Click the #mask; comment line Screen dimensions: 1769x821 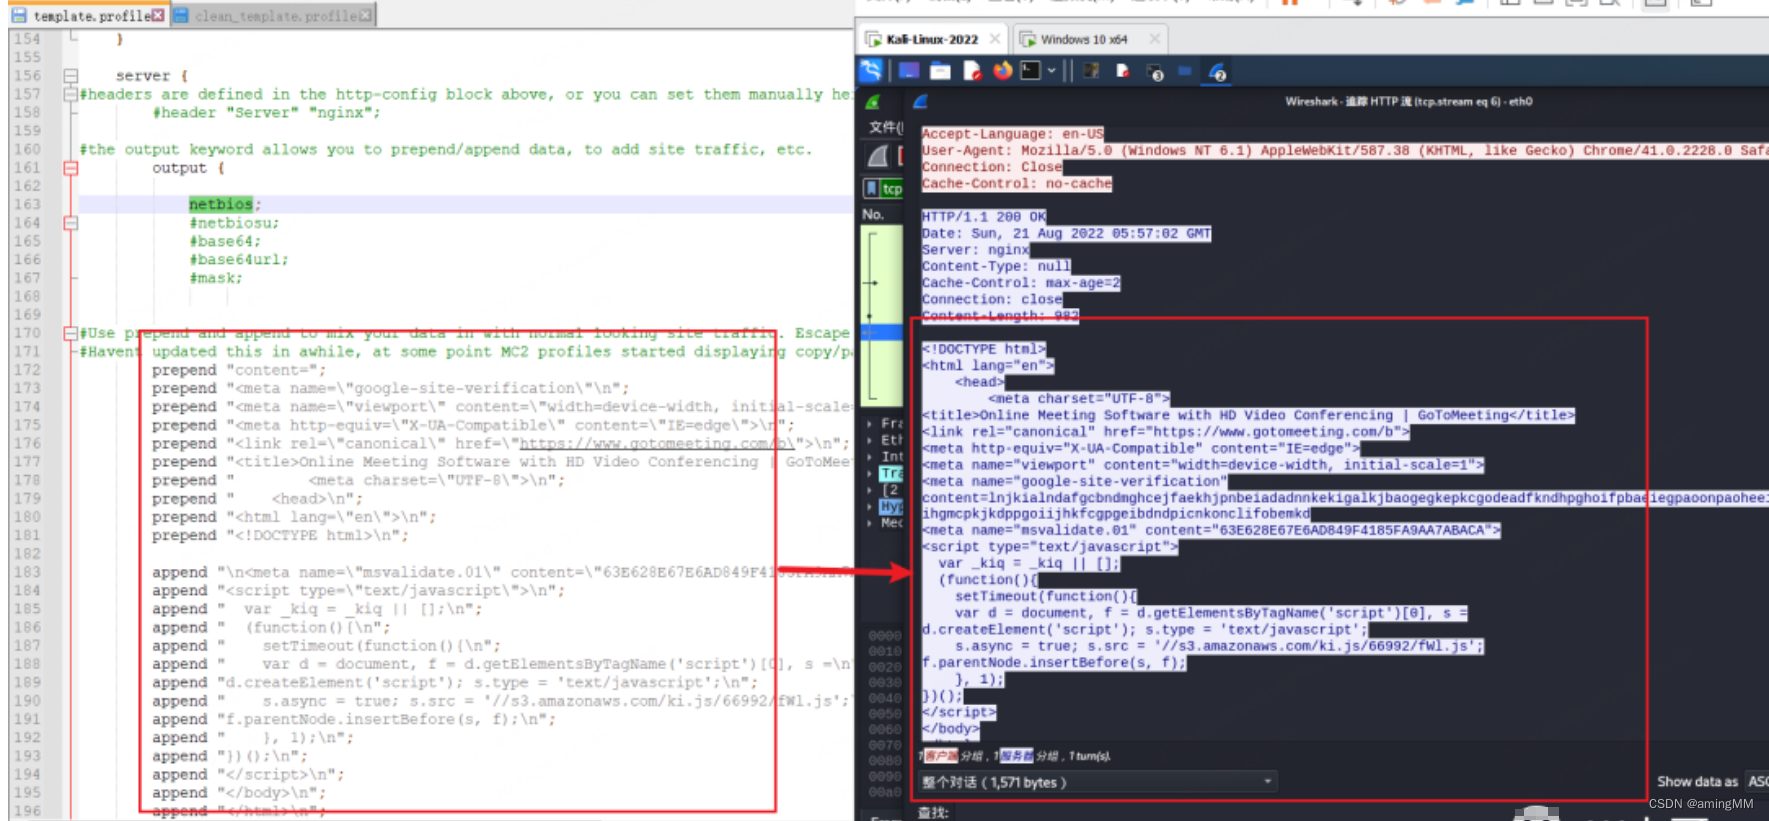216,278
